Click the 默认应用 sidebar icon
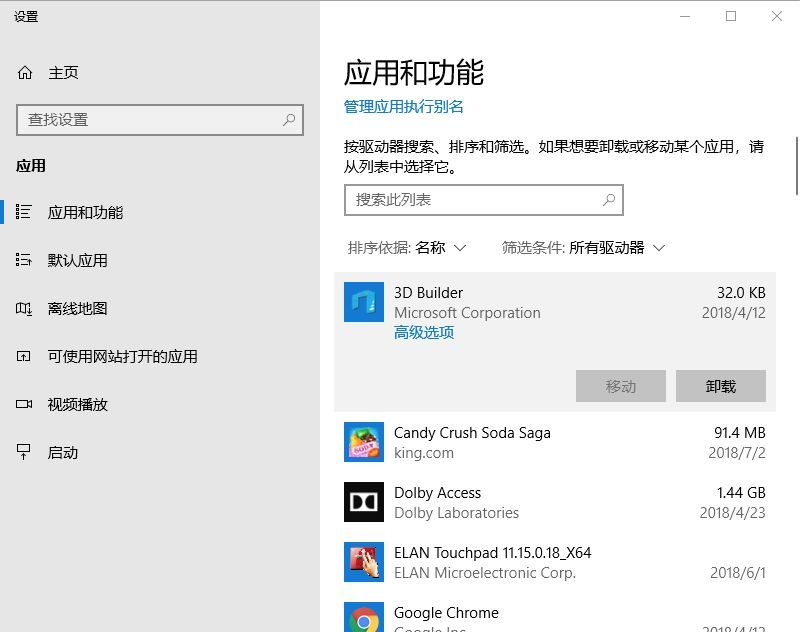Image resolution: width=800 pixels, height=632 pixels. coord(23,260)
